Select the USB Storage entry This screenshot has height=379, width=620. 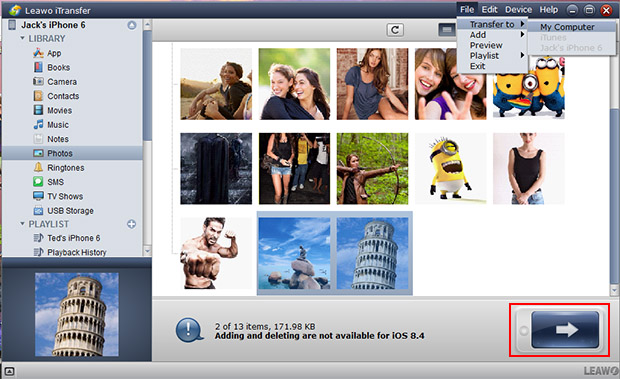[70, 211]
